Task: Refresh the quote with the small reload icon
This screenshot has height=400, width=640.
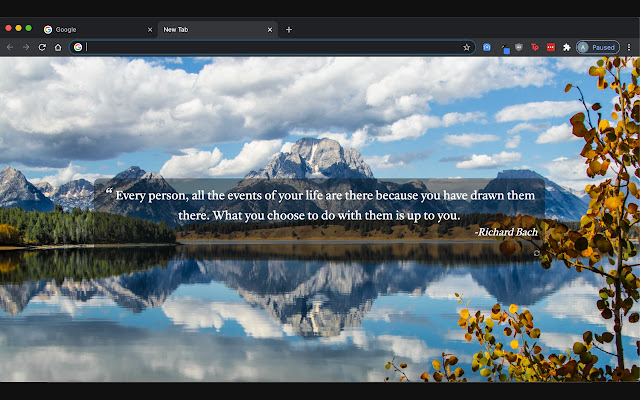Action: [536, 253]
